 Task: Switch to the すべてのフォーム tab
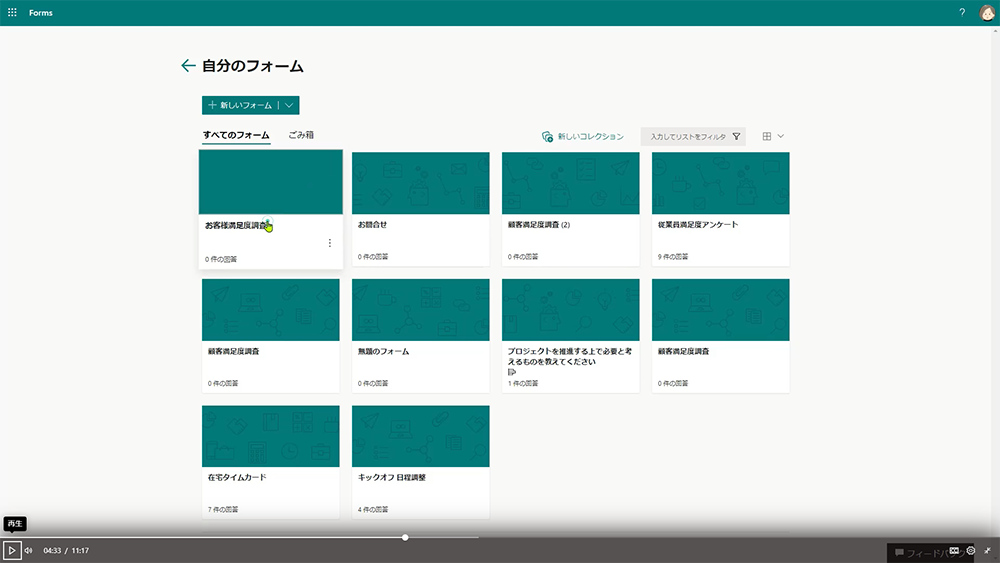(x=236, y=135)
